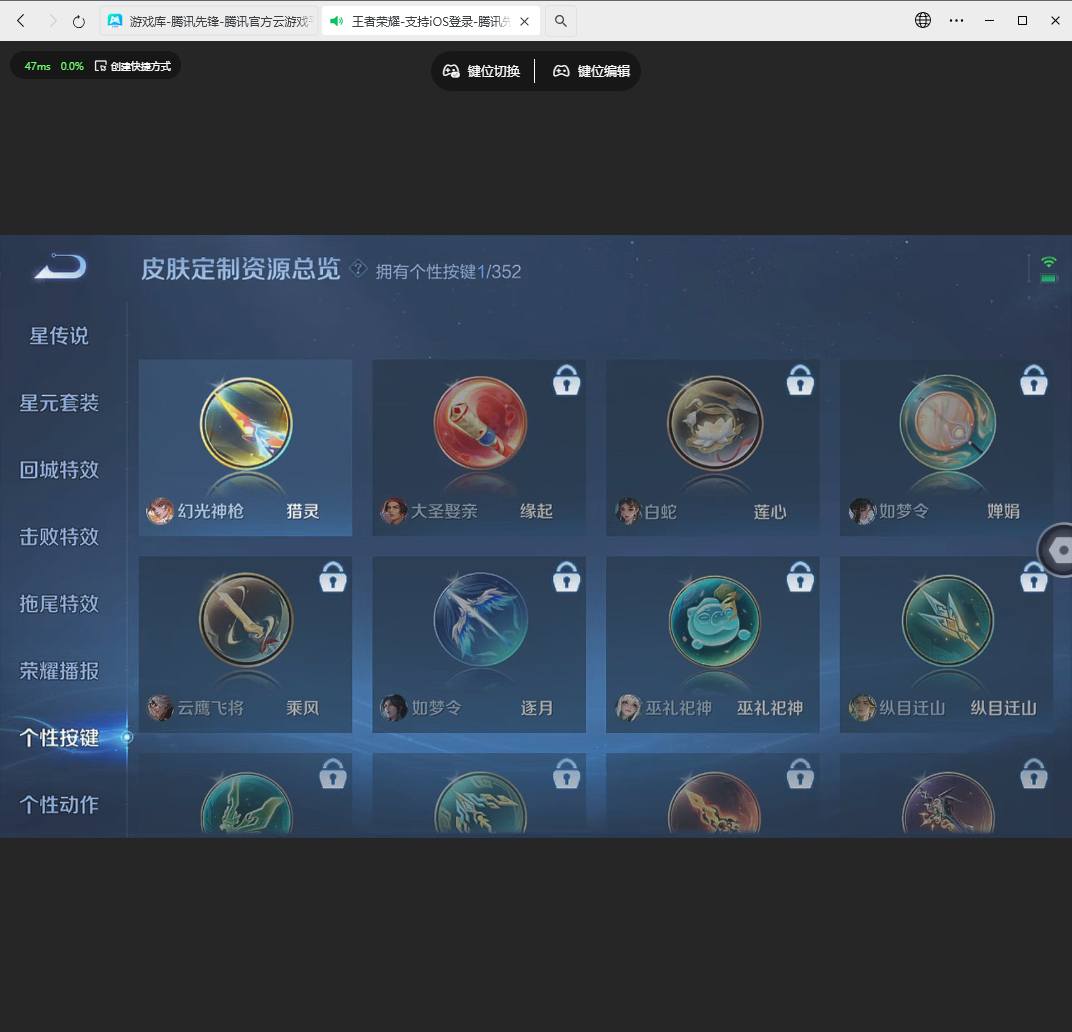The image size is (1072, 1032).
Task: Click the lock icon on 巫礼祀神 item
Action: click(800, 577)
